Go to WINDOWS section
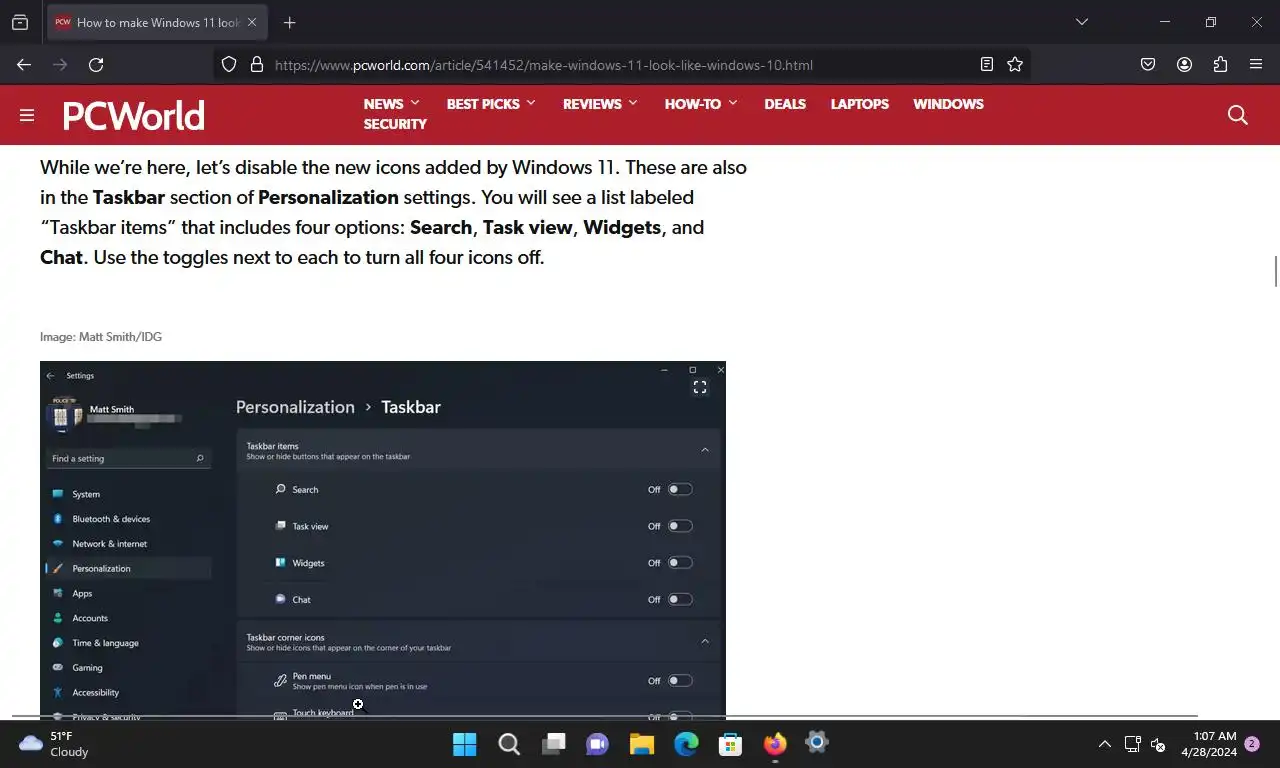The height and width of the screenshot is (768, 1280). pos(948,104)
